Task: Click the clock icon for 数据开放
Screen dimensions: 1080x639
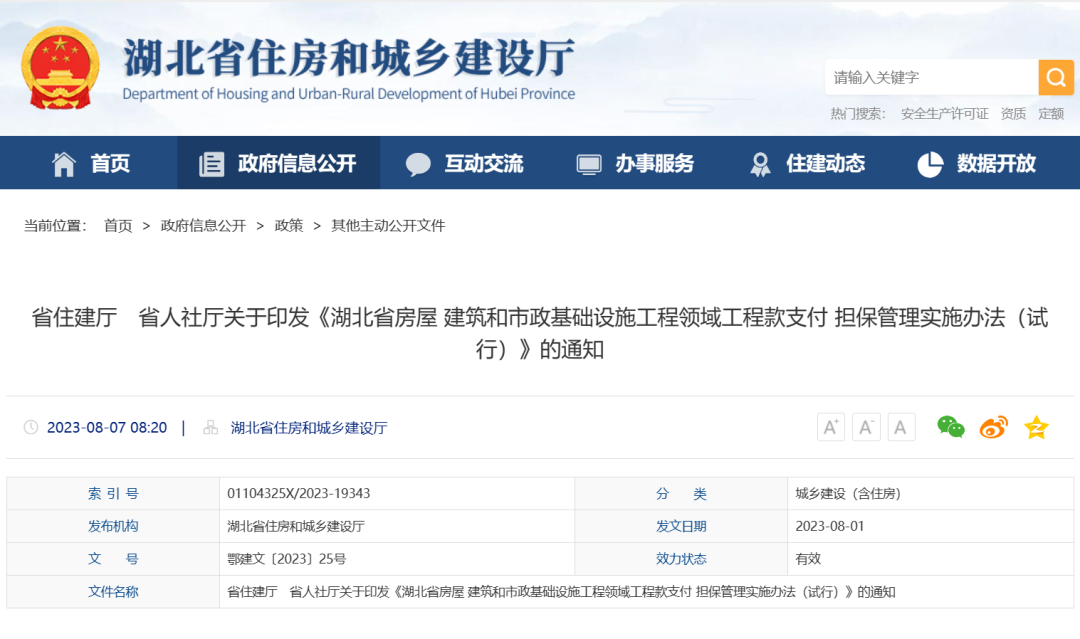Action: (930, 163)
